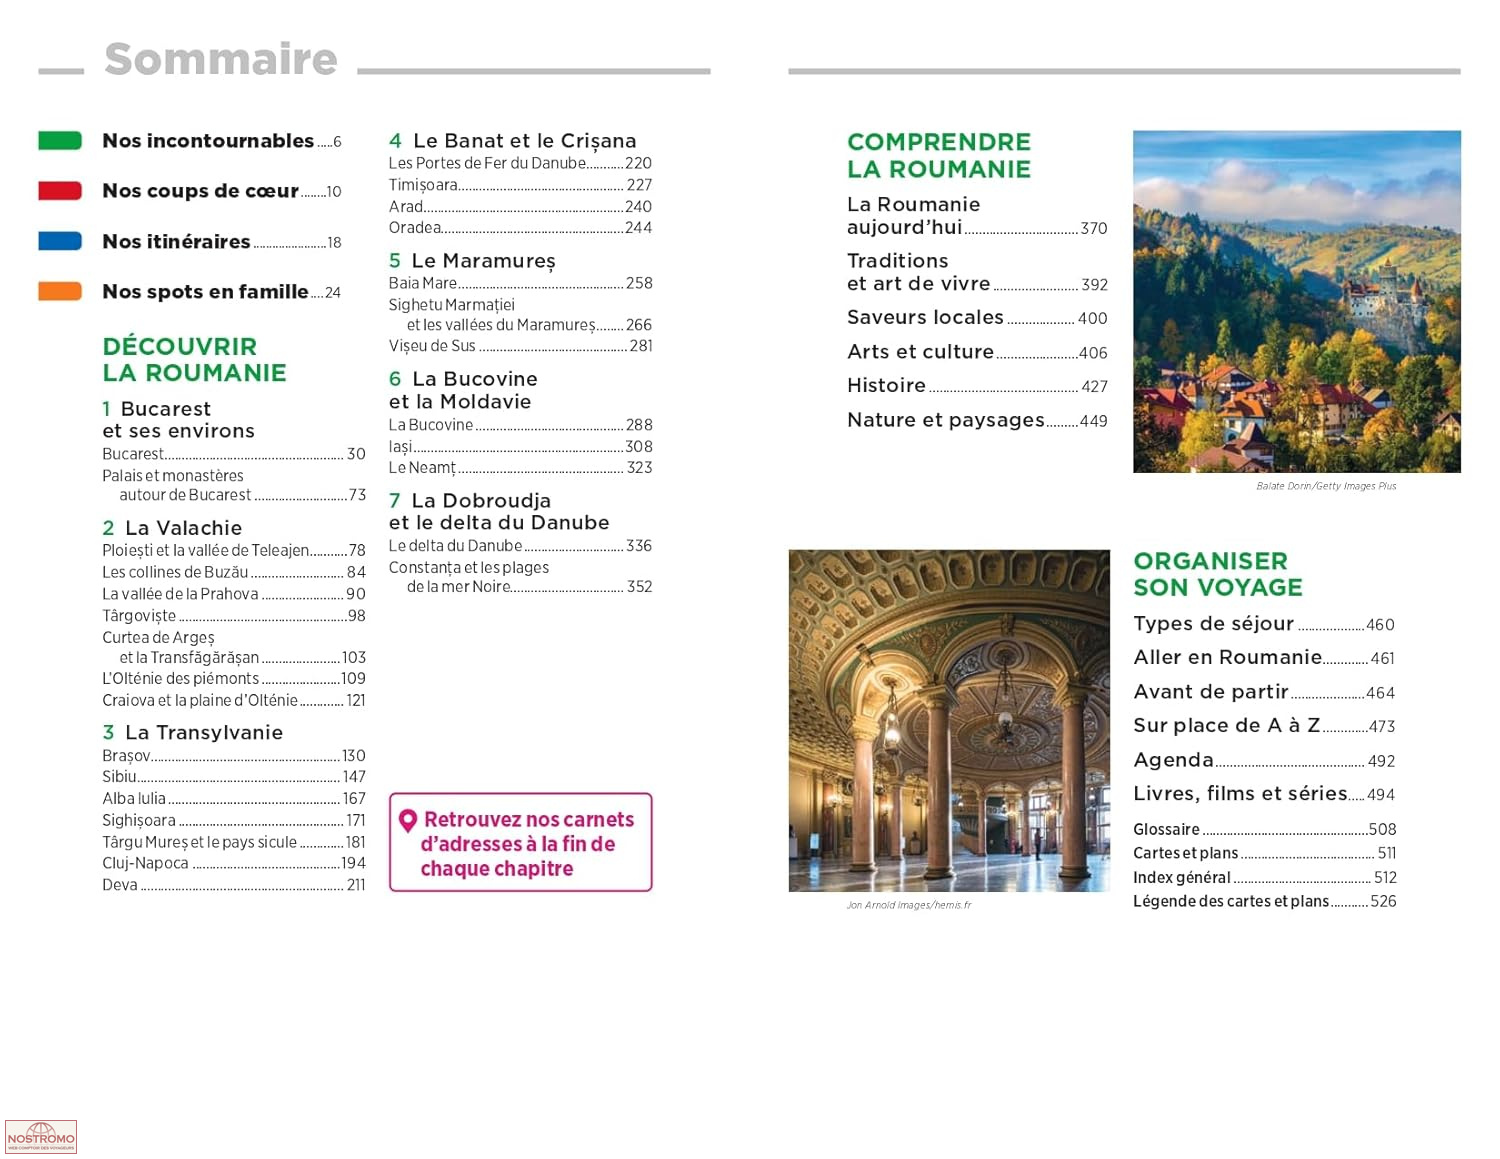This screenshot has height=1159, width=1500.
Task: Go to 'Nos itinéraires' entry
Action: 222,242
